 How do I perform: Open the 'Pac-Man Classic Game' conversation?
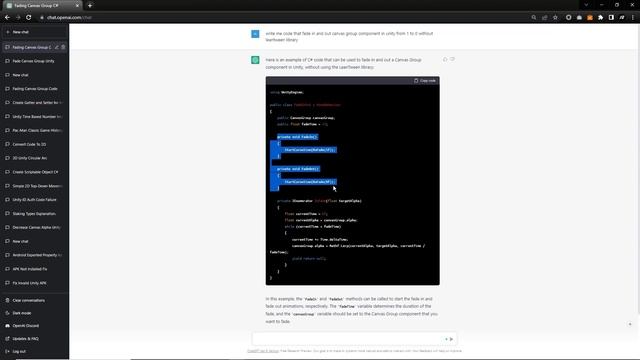pyautogui.click(x=34, y=130)
